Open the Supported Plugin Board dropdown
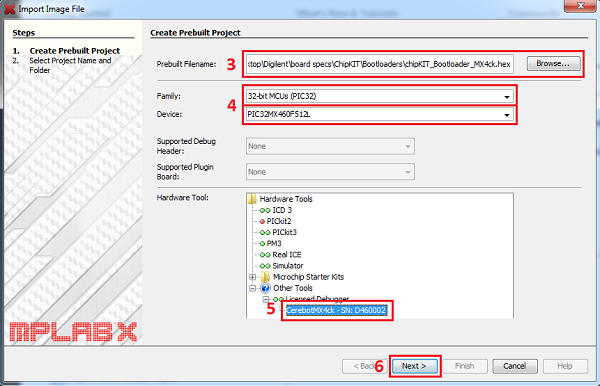 coord(330,172)
